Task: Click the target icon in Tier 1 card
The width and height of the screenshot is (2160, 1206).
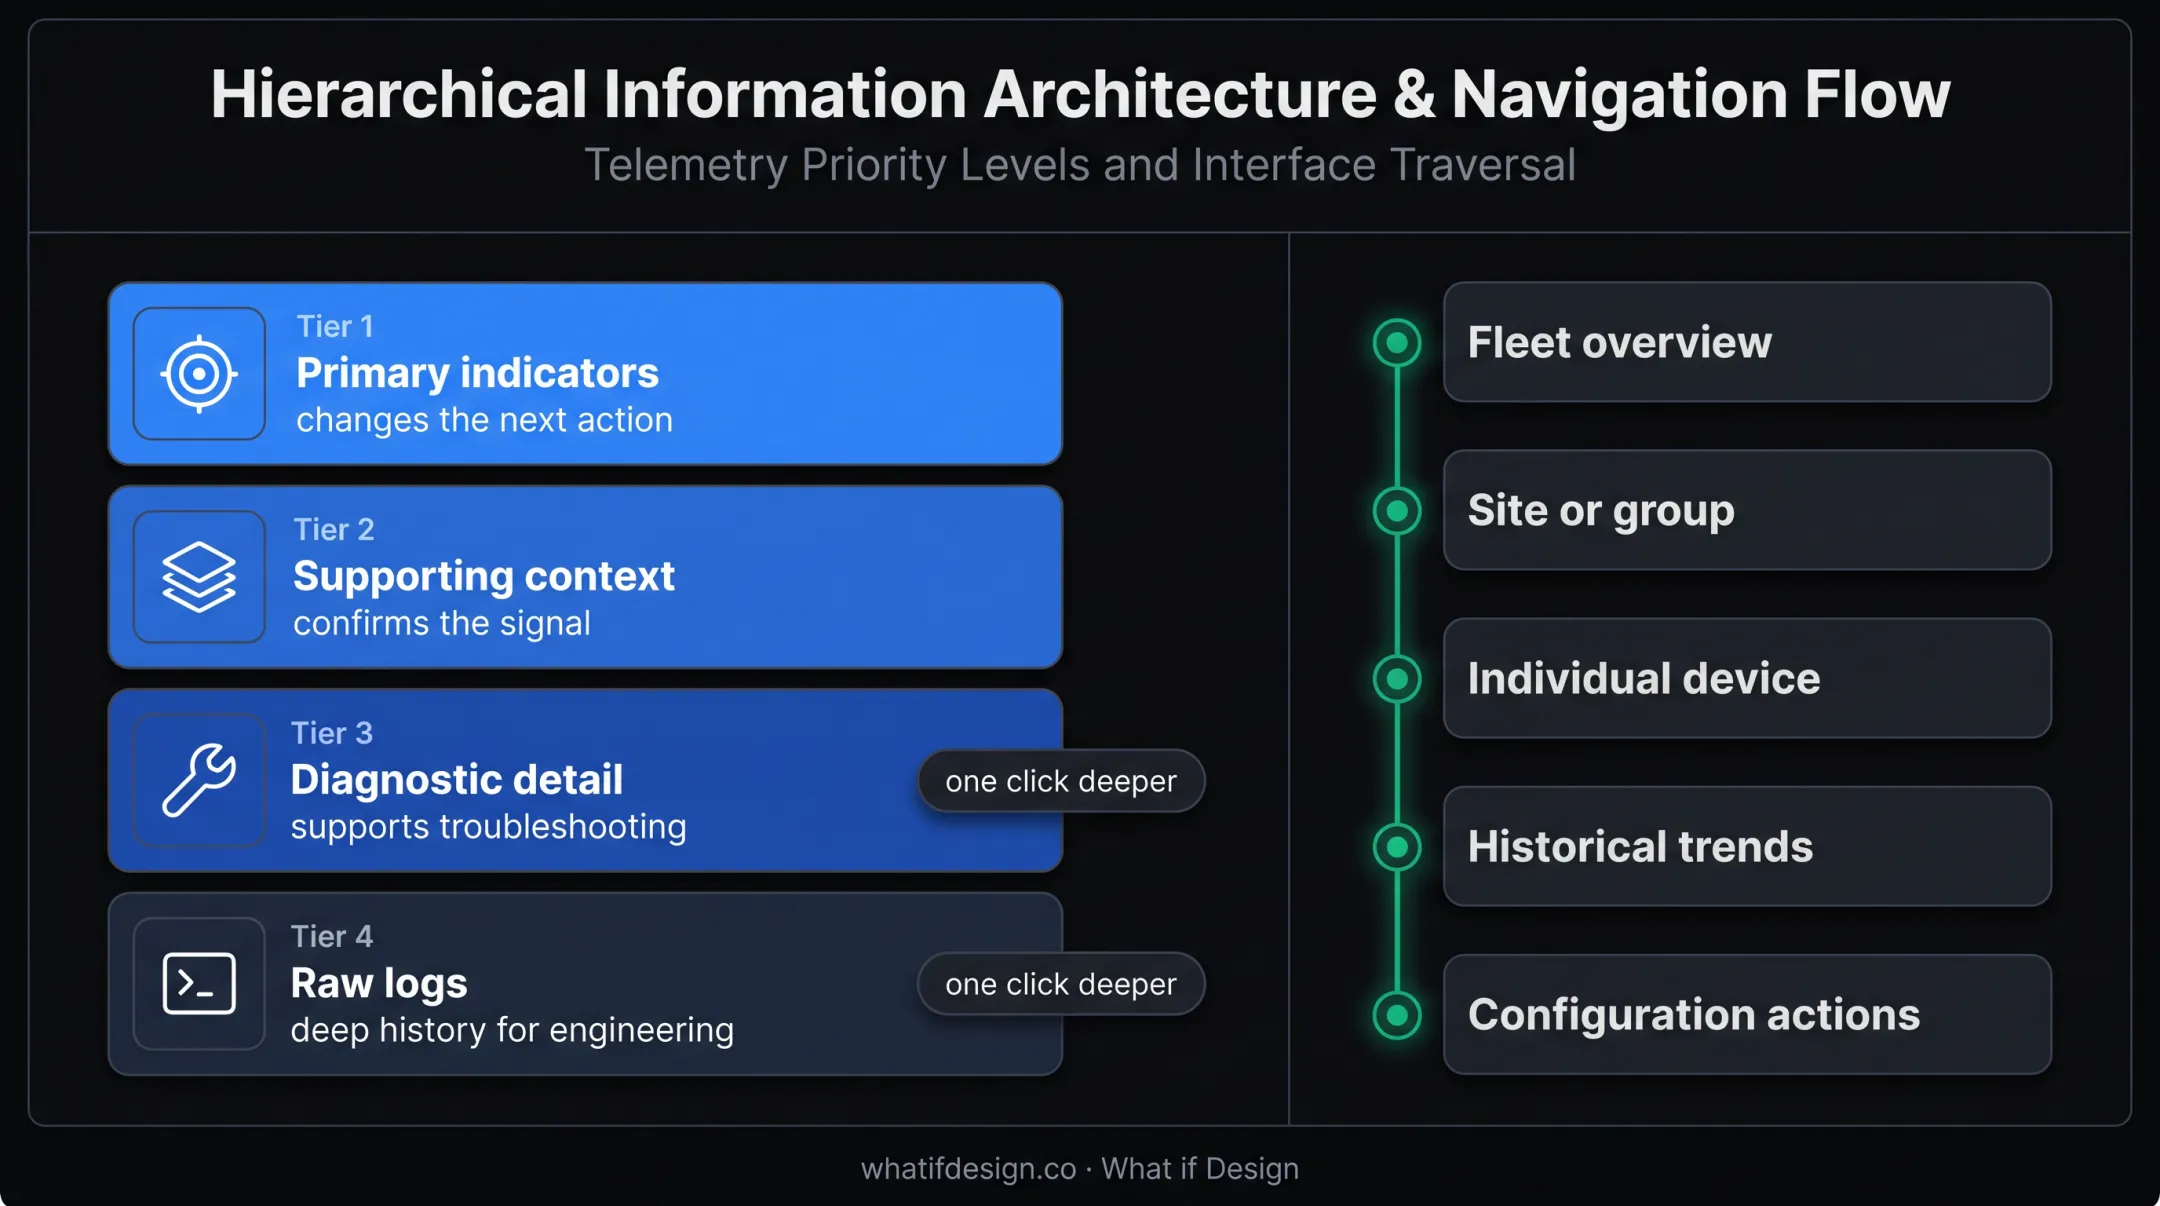Action: coord(199,373)
